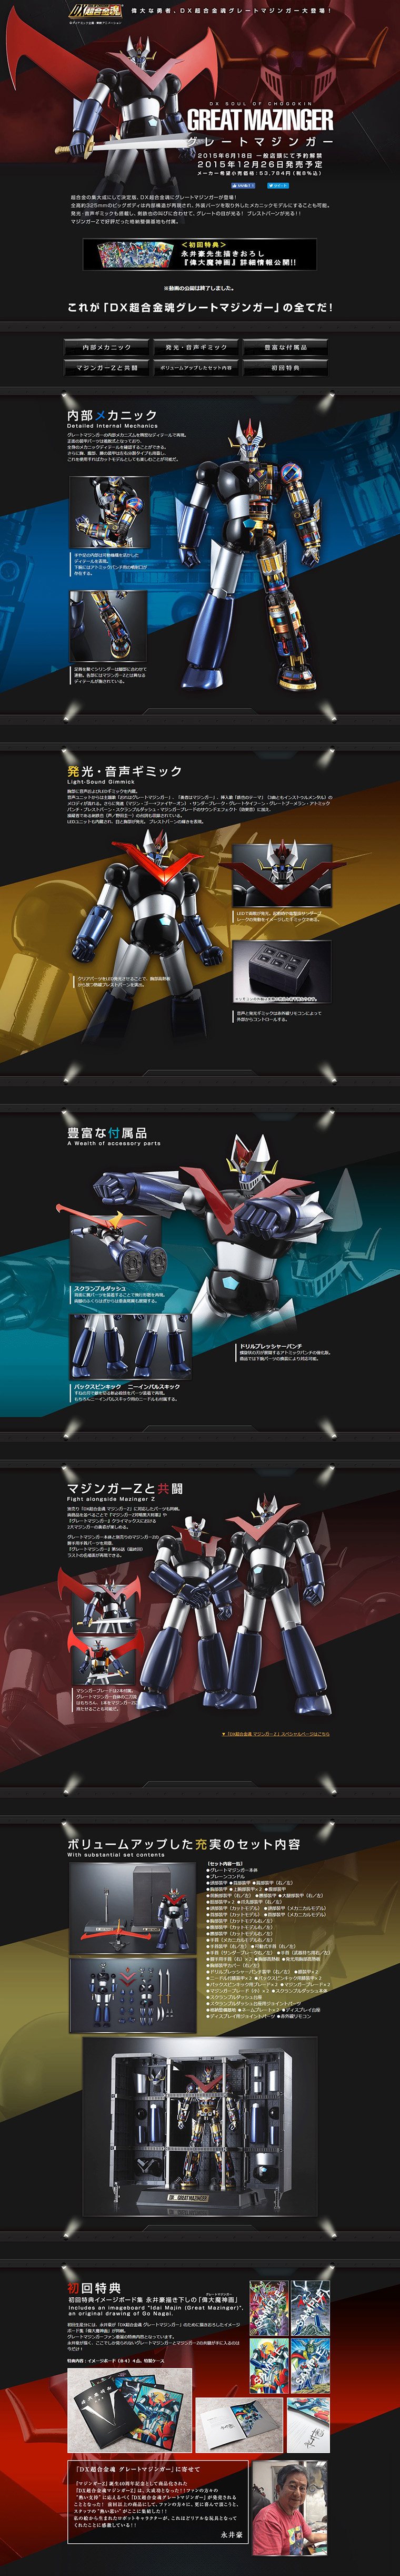The width and height of the screenshot is (400, 2576).
Task: Click the 2015年12月26日発売予定 release date text
Action: coord(260,164)
